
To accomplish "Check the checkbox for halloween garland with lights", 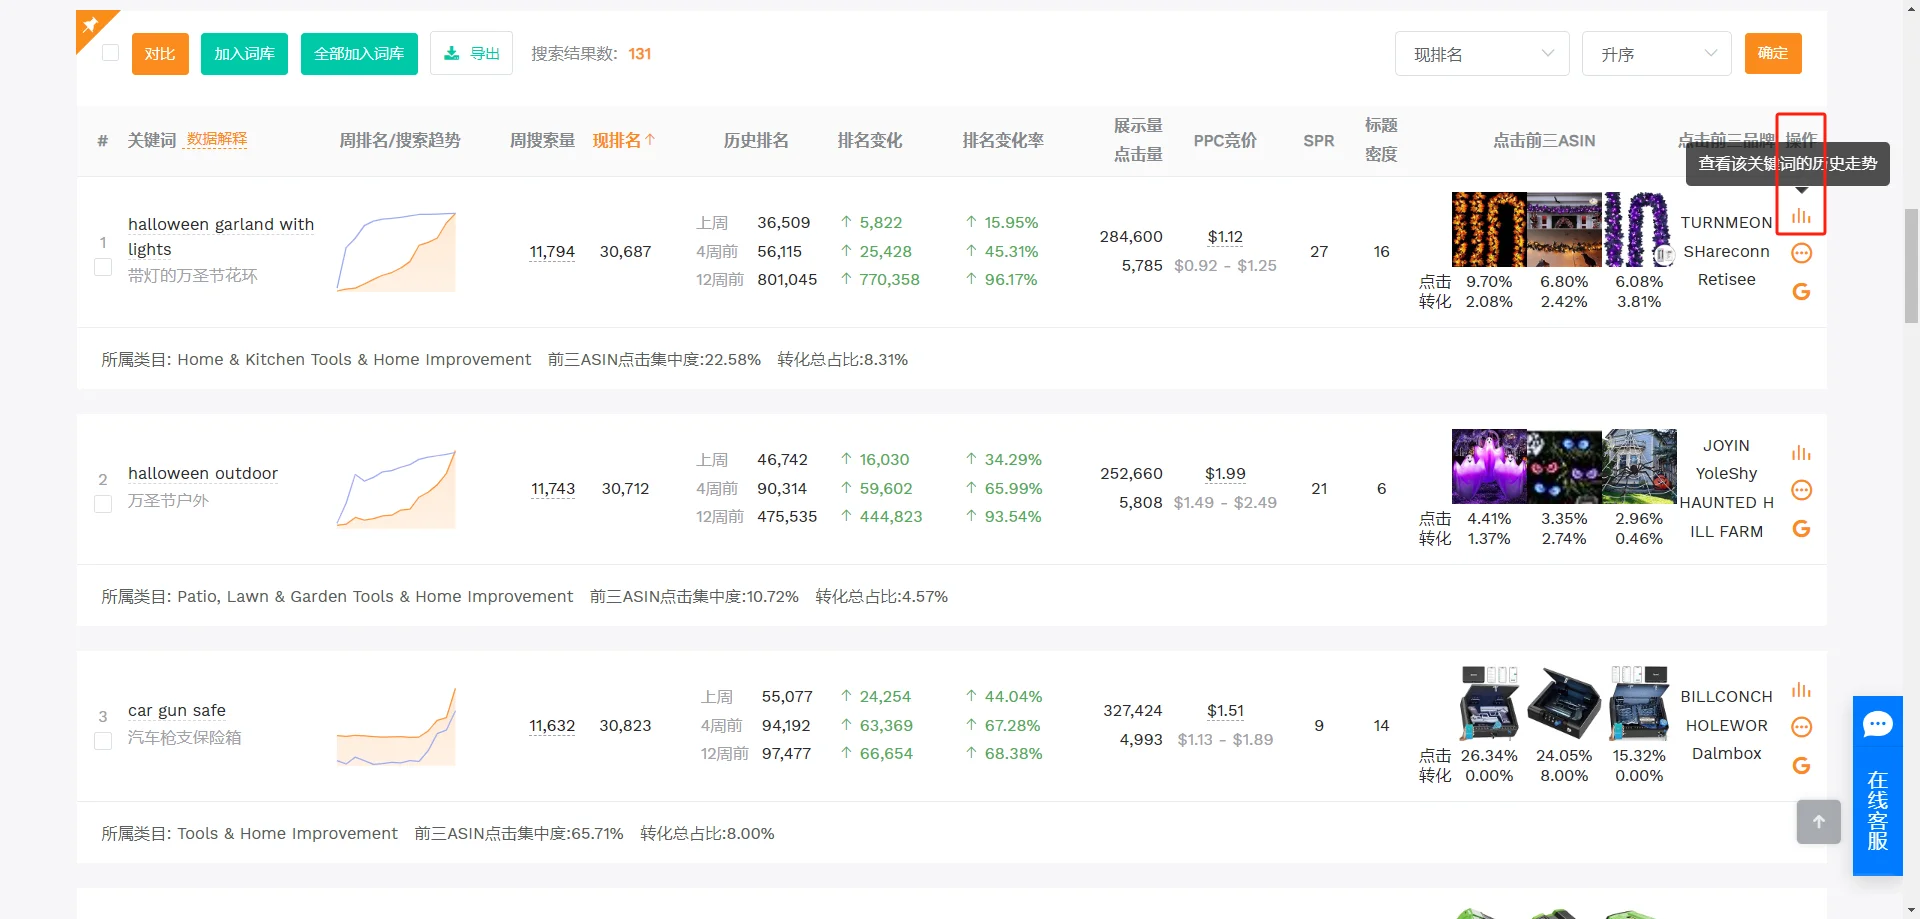I will click(102, 267).
